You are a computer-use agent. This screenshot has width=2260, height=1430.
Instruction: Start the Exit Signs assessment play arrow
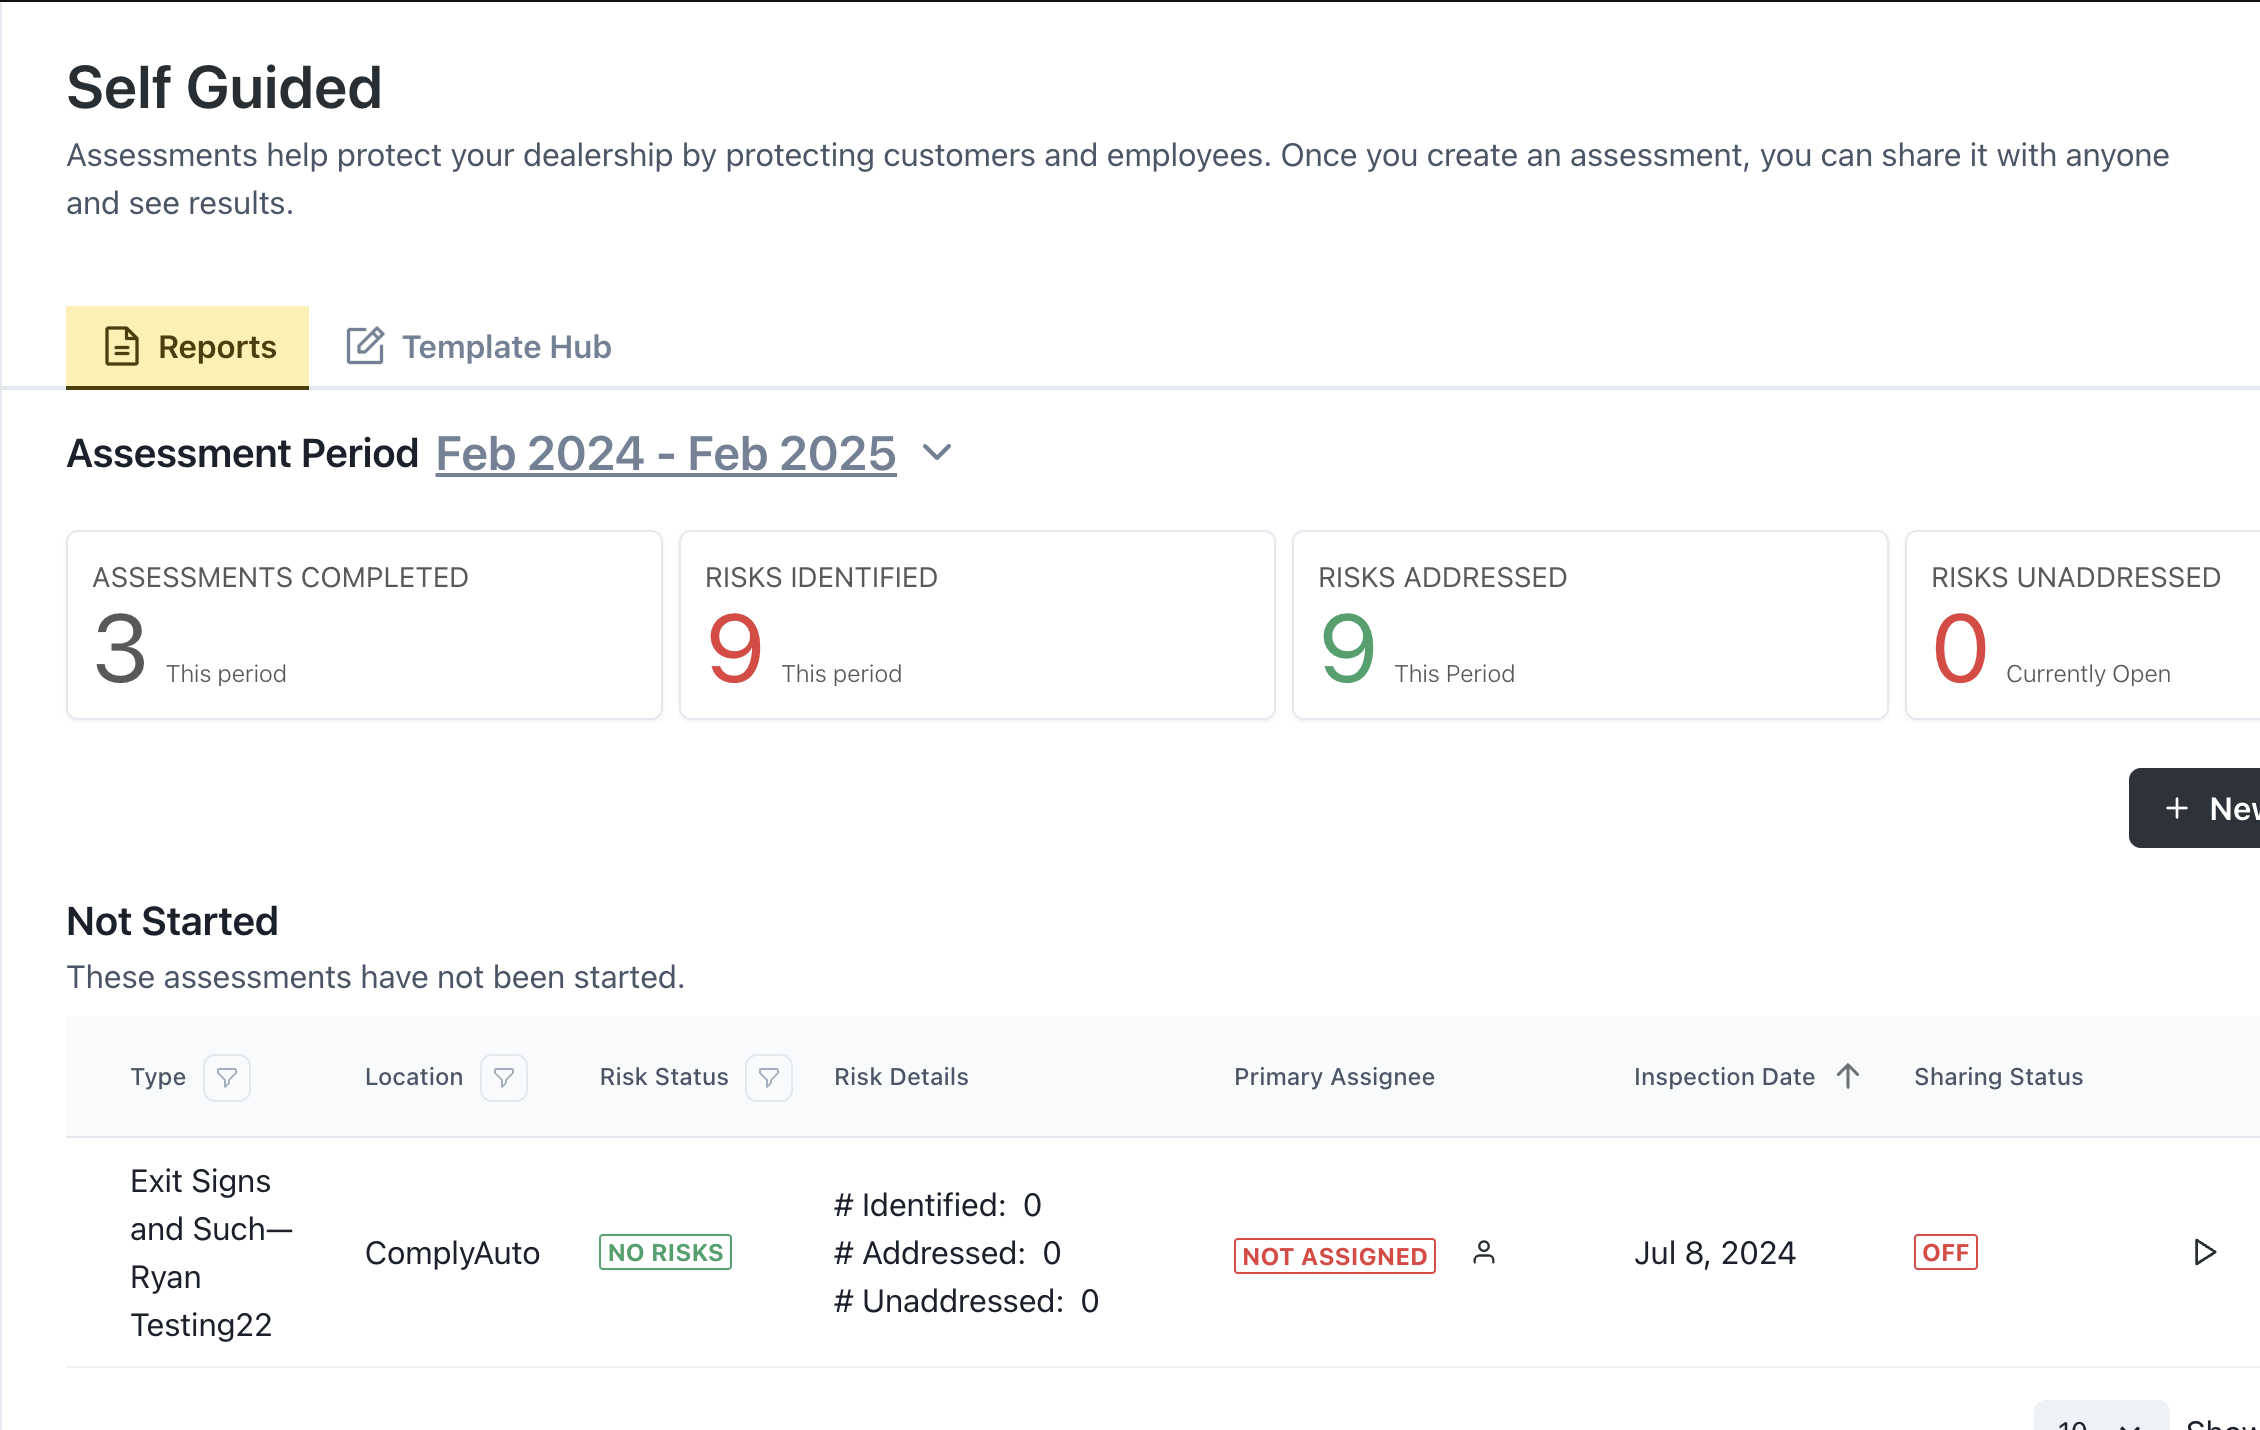tap(2204, 1252)
